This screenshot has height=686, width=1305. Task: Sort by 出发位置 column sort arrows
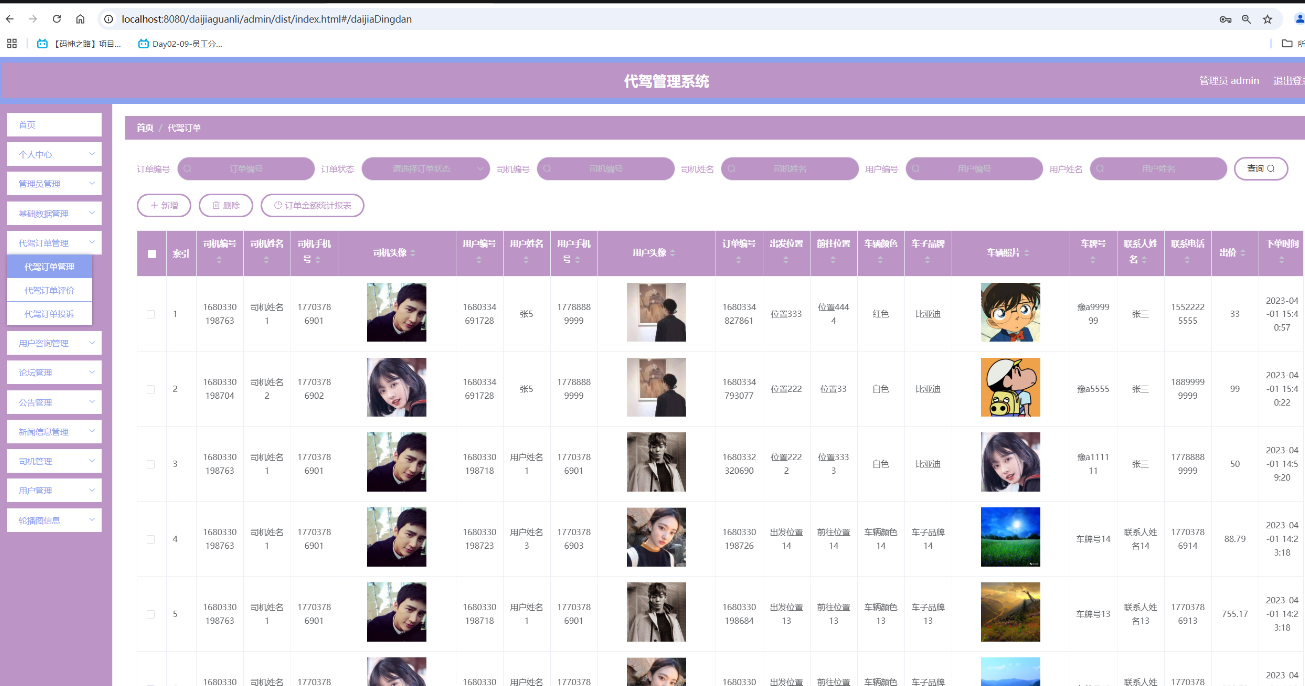pos(786,260)
